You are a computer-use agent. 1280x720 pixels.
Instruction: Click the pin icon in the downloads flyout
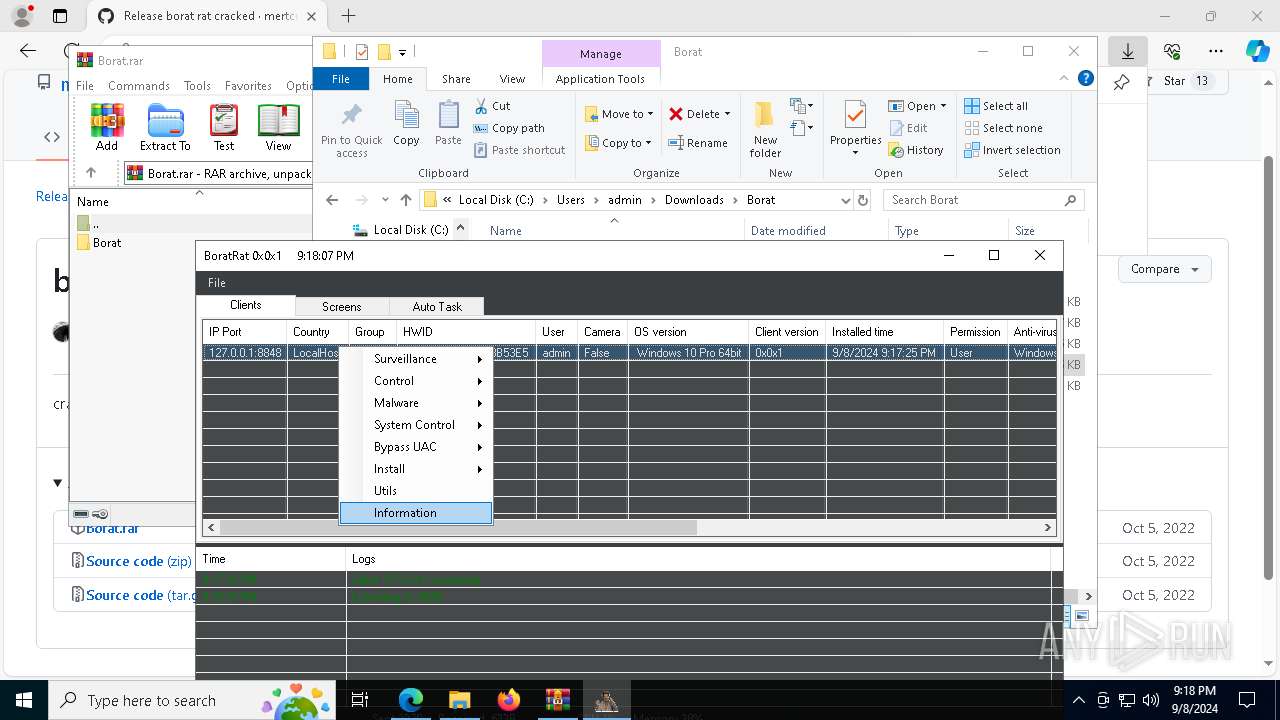[1121, 82]
